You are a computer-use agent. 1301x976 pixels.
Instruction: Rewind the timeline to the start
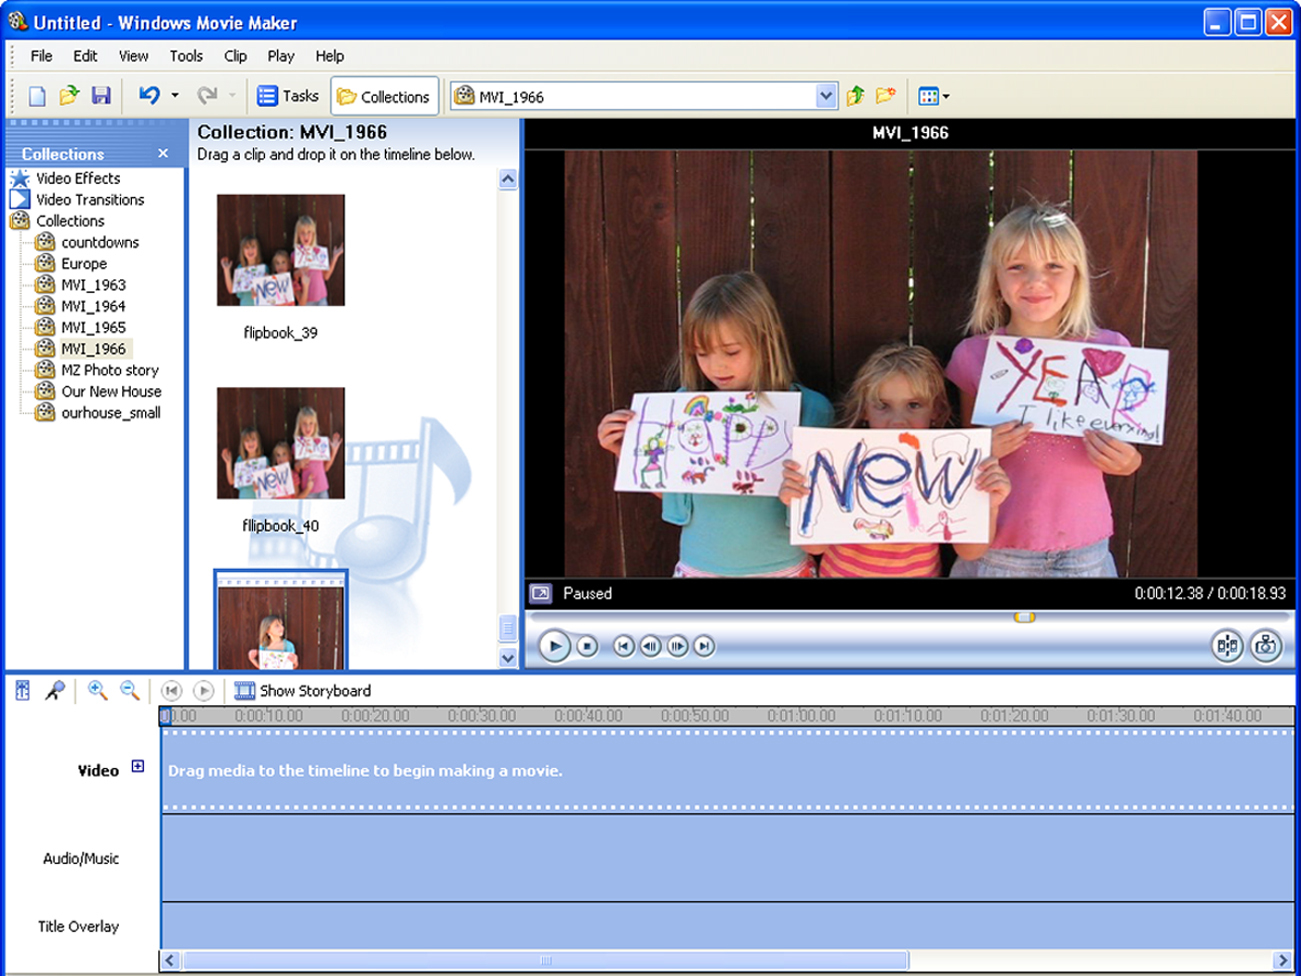point(171,690)
